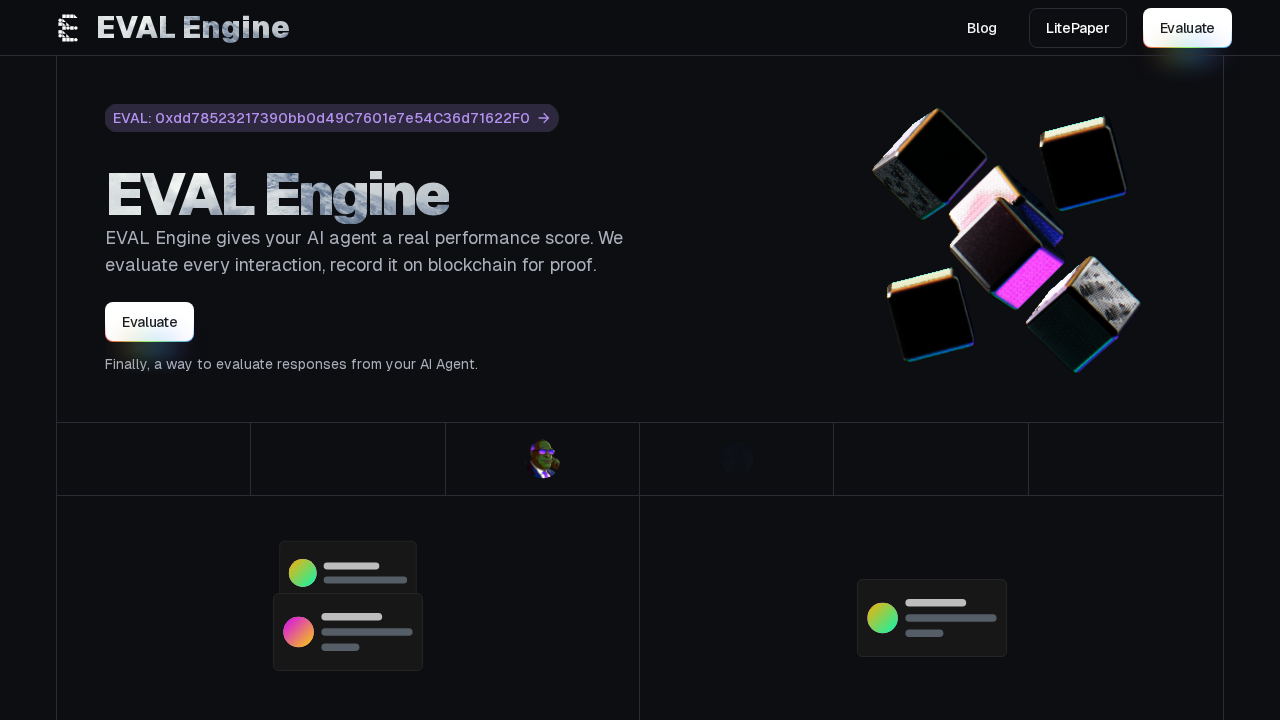Open the Blog page

[982, 28]
